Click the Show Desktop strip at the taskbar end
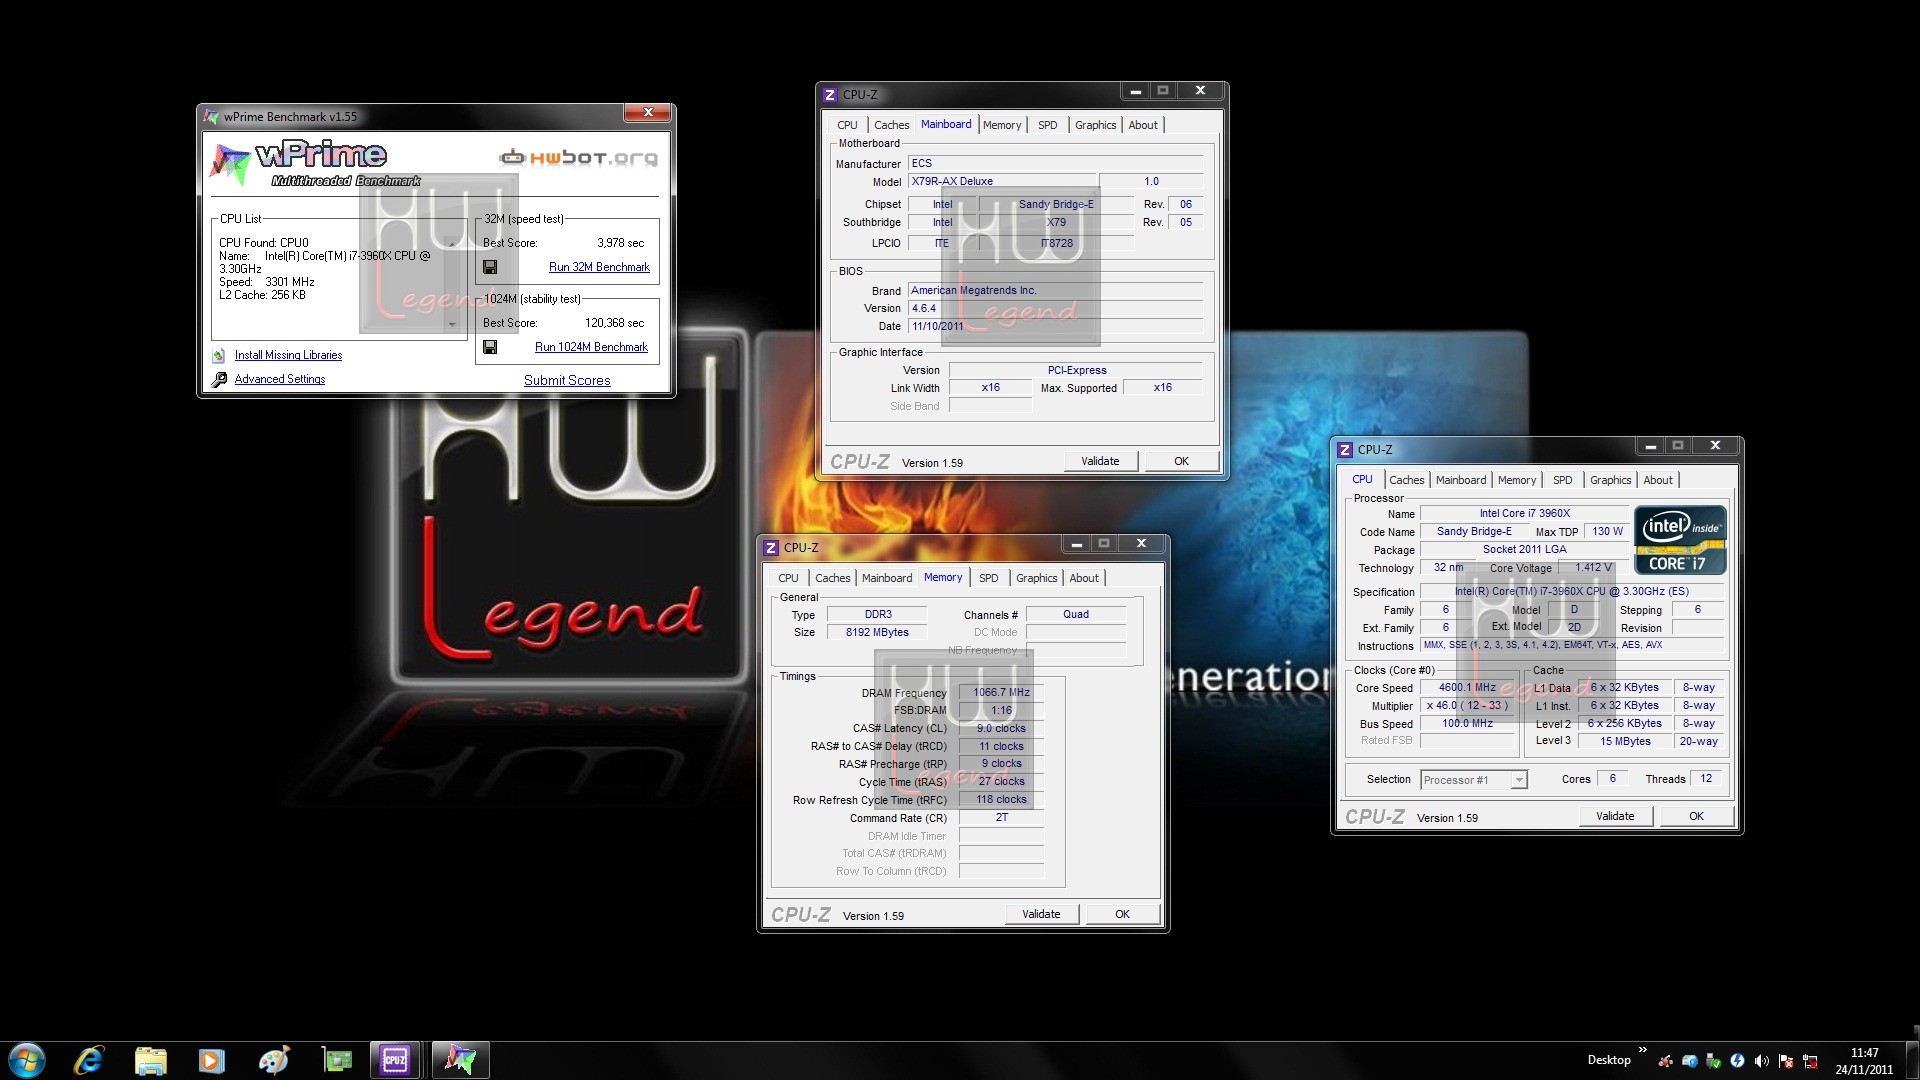This screenshot has height=1080, width=1920. [1912, 1060]
